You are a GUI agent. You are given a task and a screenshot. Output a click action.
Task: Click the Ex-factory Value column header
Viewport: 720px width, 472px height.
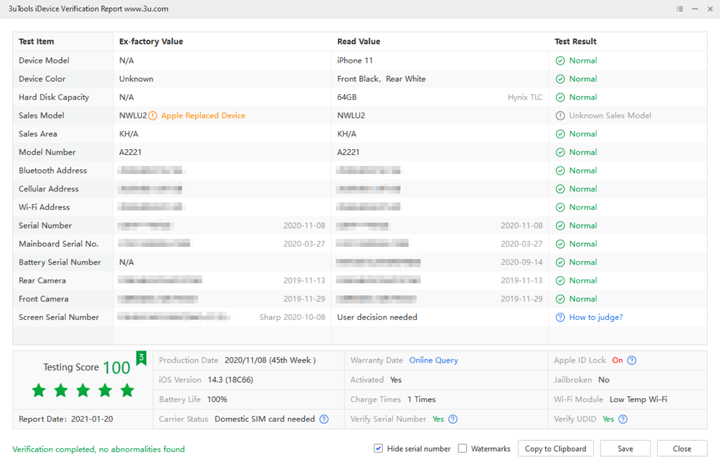tap(151, 41)
